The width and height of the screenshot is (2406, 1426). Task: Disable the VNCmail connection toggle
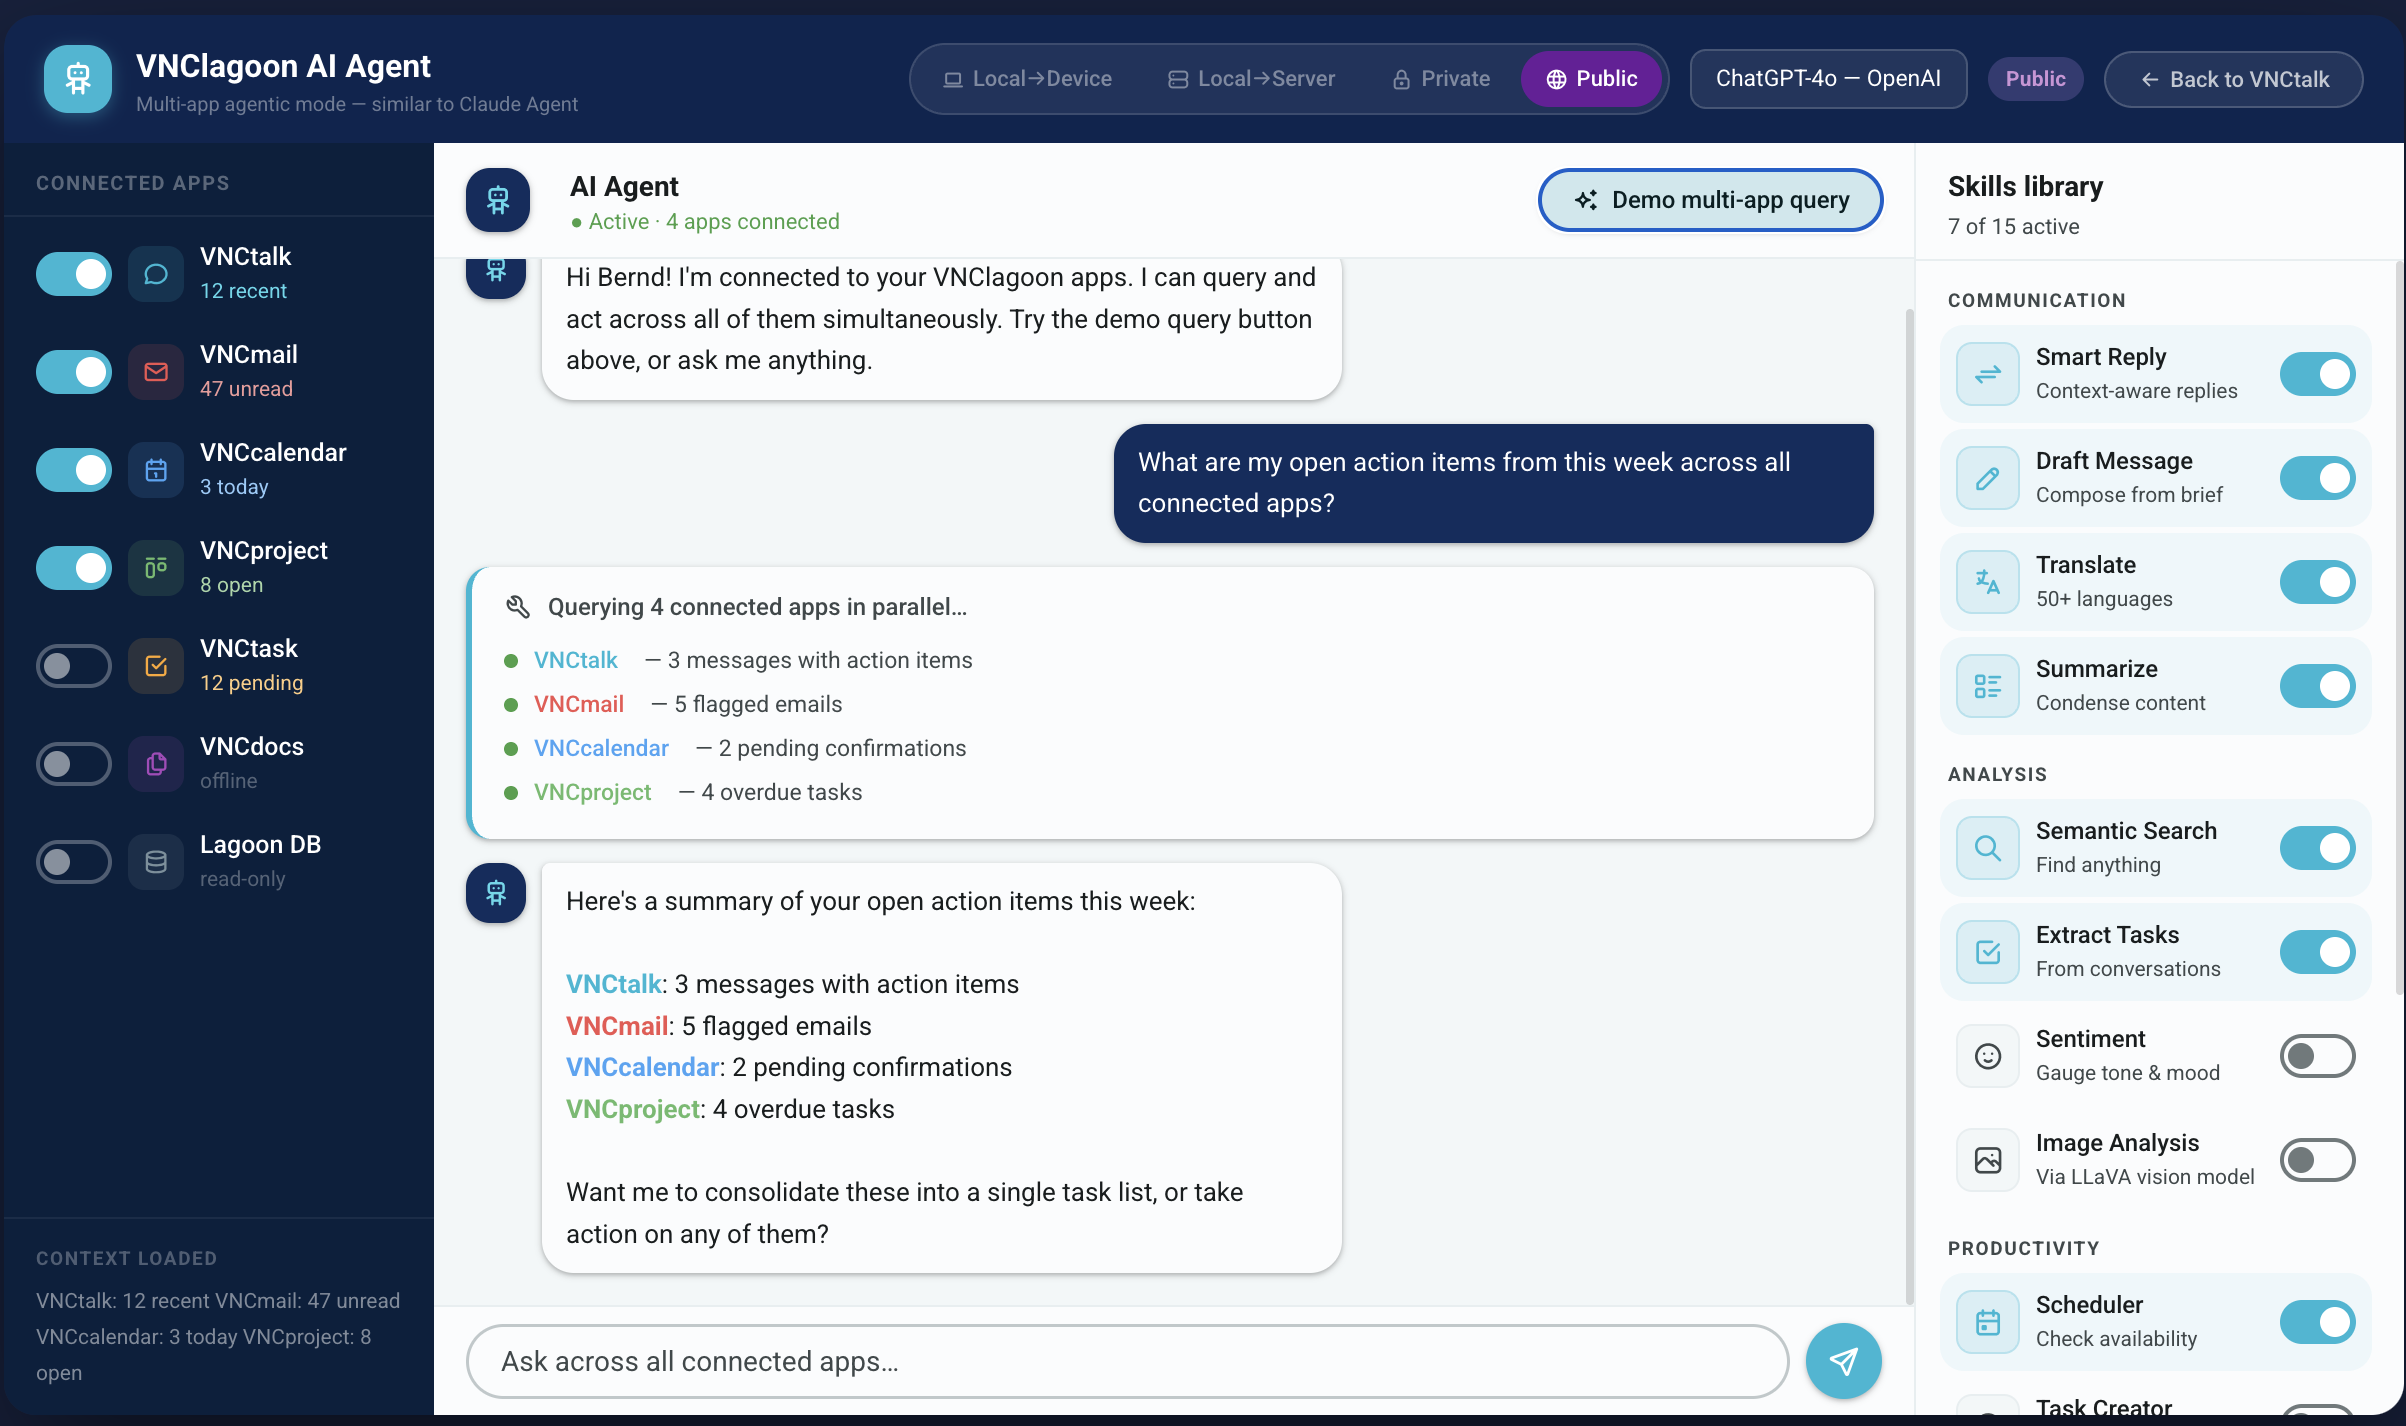point(74,372)
